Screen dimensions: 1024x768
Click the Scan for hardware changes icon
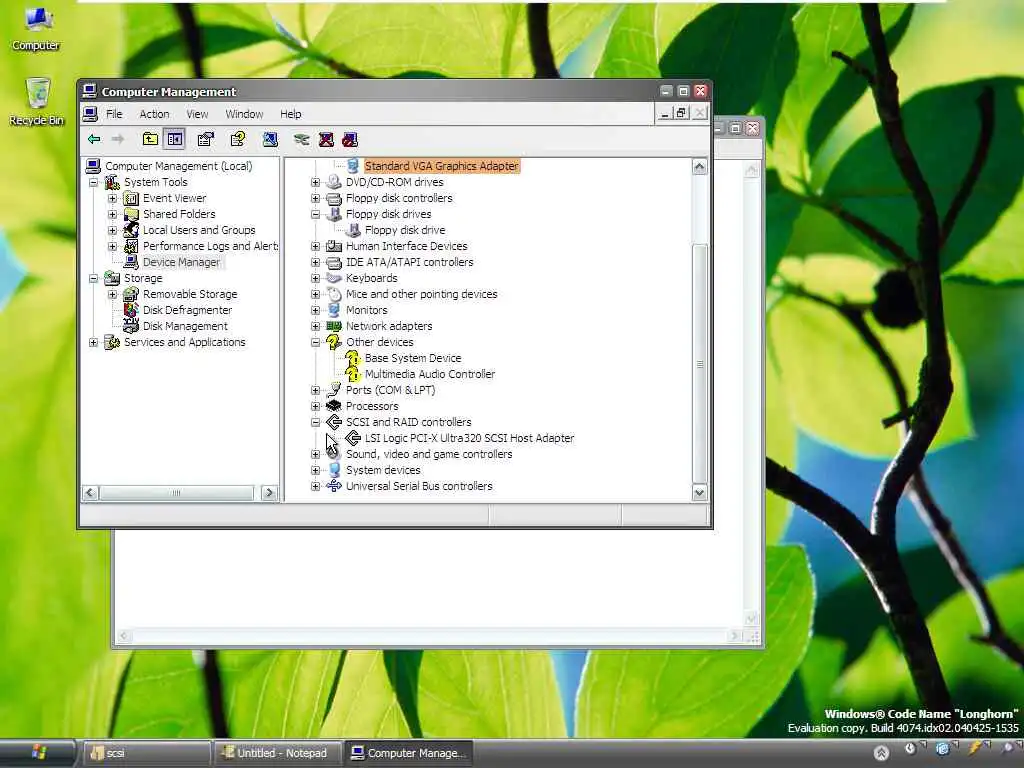(270, 139)
